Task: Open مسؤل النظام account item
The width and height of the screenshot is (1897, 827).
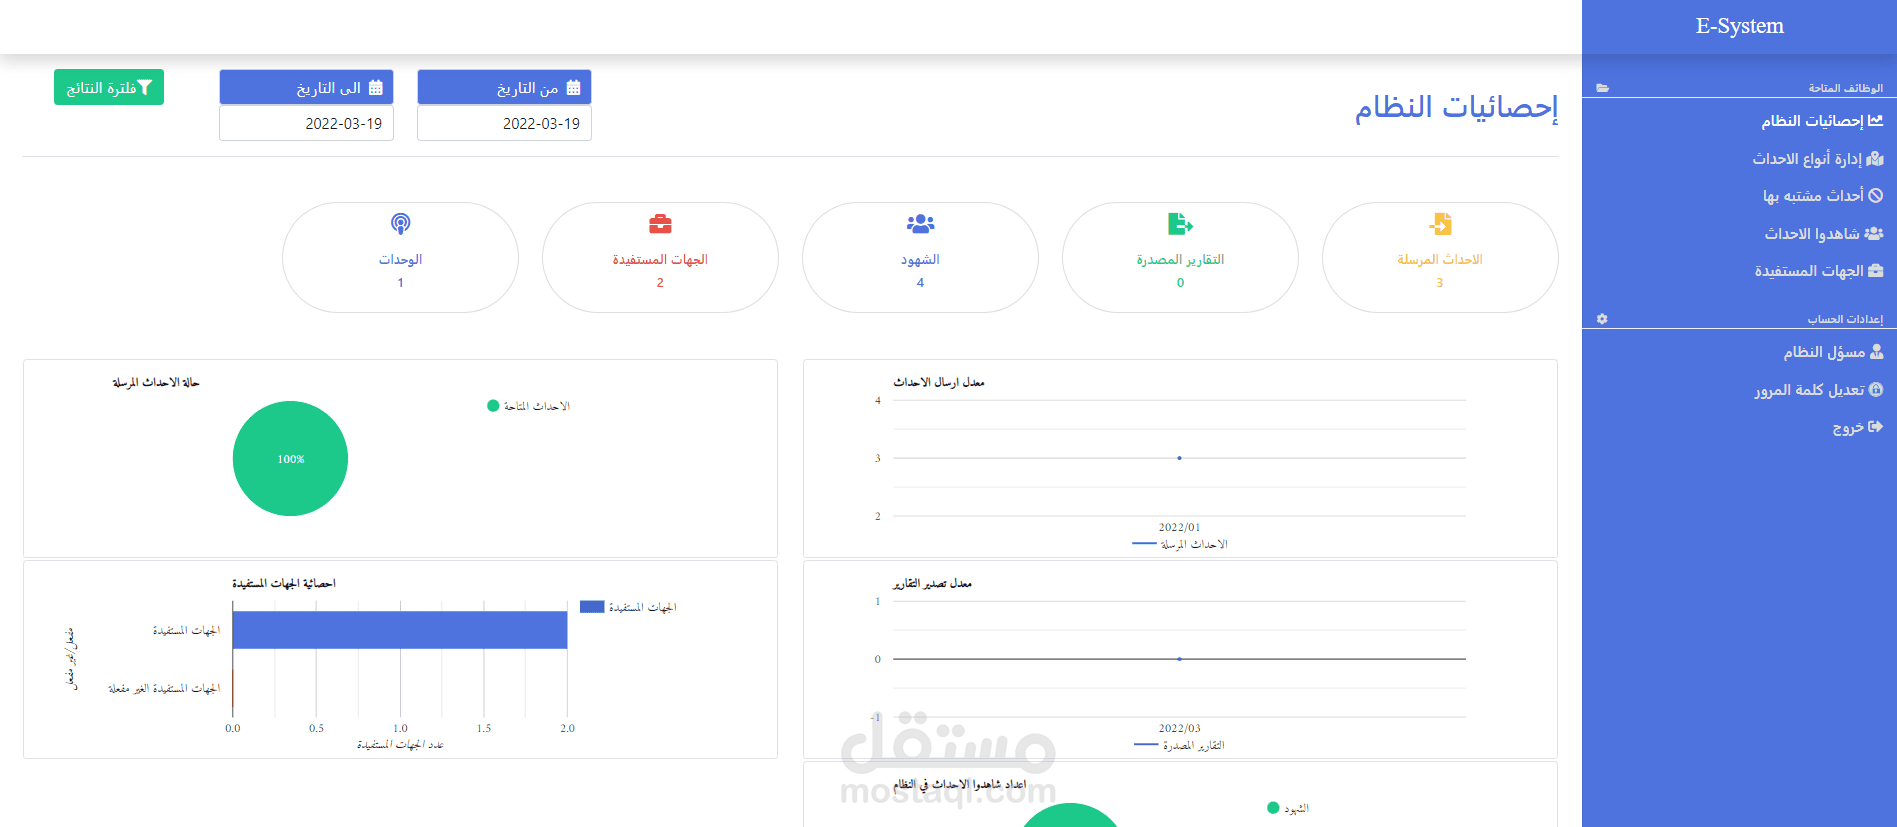Action: [1833, 352]
